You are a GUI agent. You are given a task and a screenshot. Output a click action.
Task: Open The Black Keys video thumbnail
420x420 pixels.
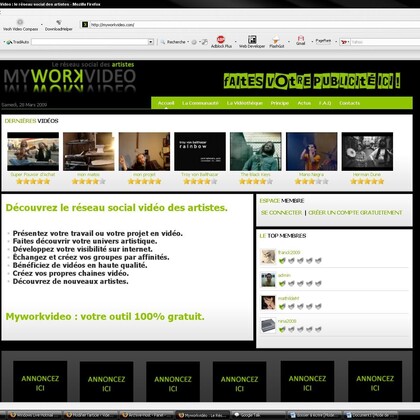256,151
